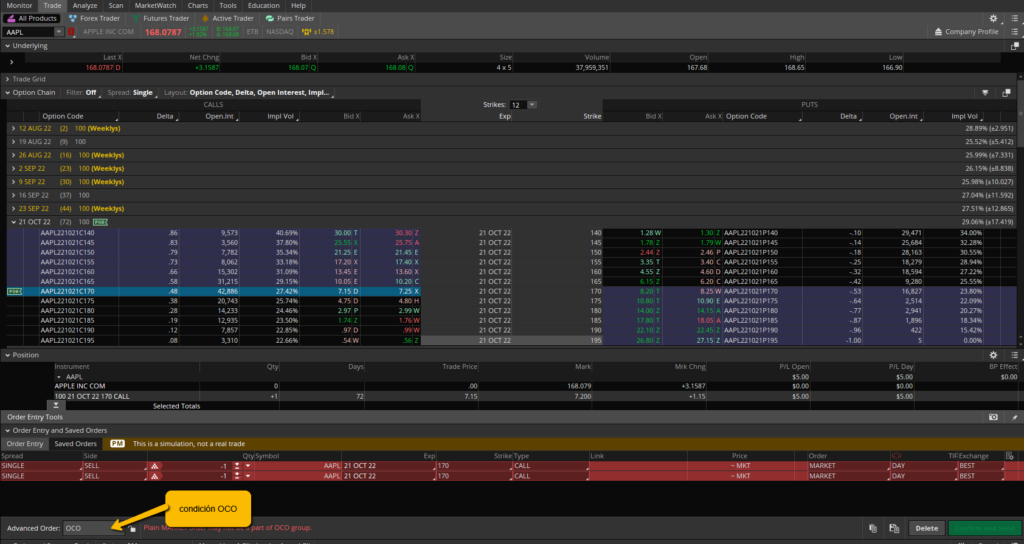Open the Position panel gear settings
The height and width of the screenshot is (544, 1024).
tap(993, 354)
